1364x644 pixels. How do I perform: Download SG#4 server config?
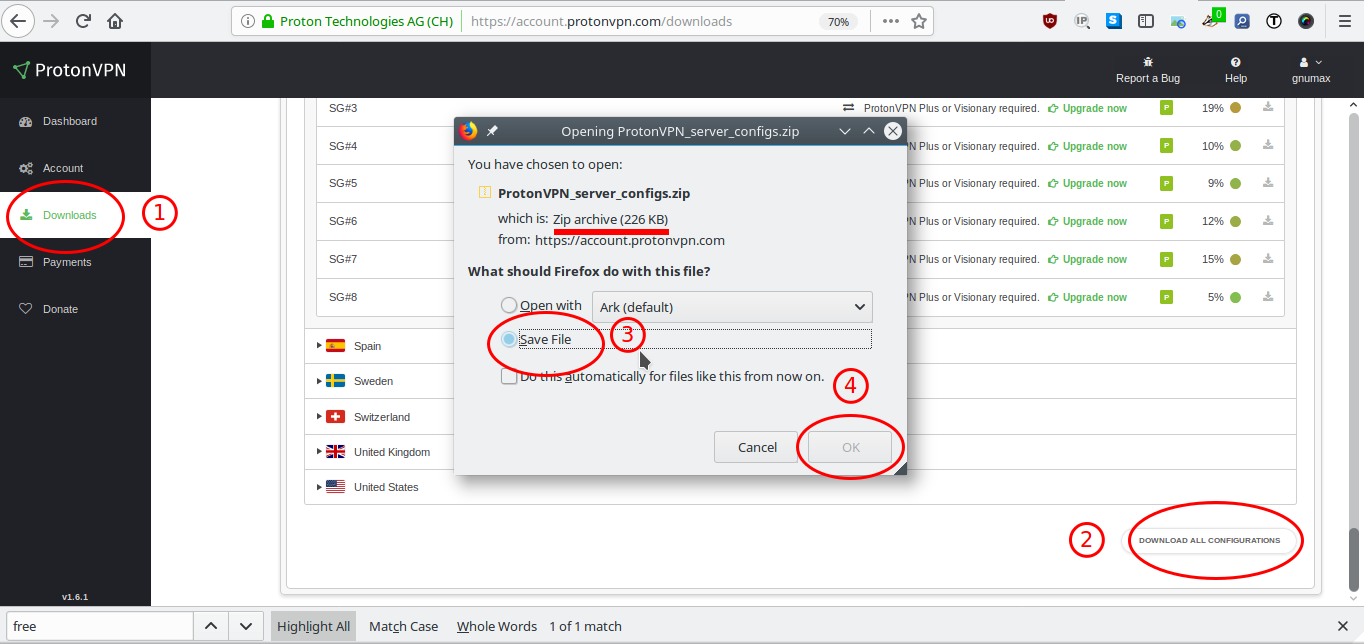1268,145
